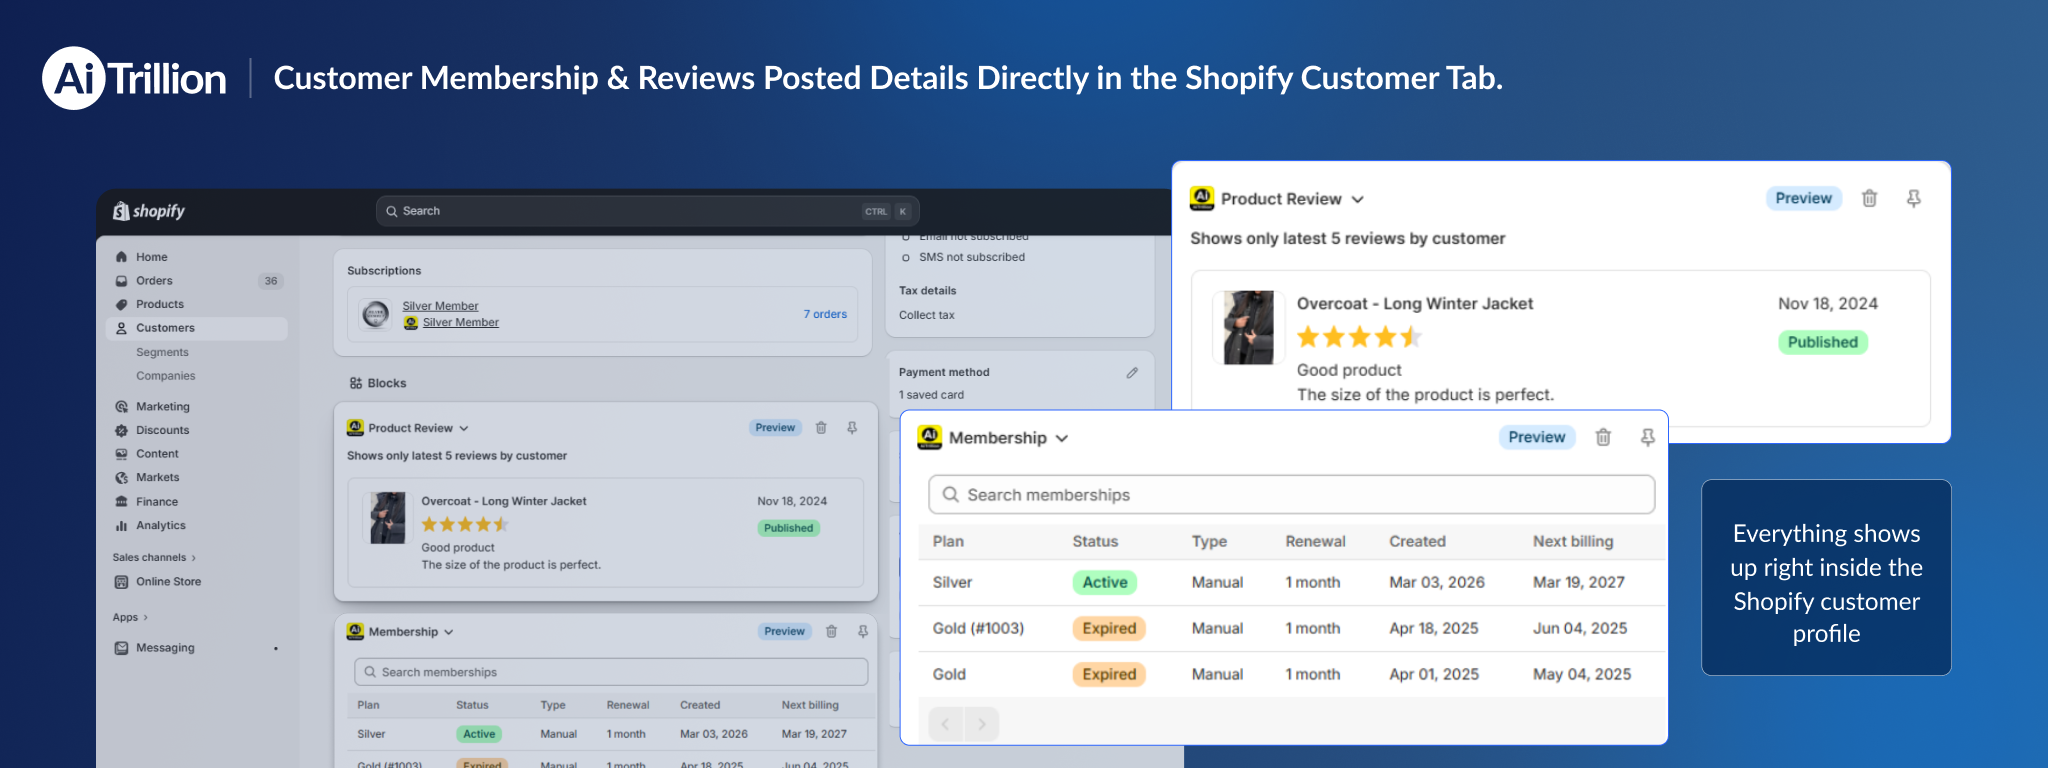Click Preview on Shopify Membership block
The width and height of the screenshot is (2048, 768).
coord(784,632)
